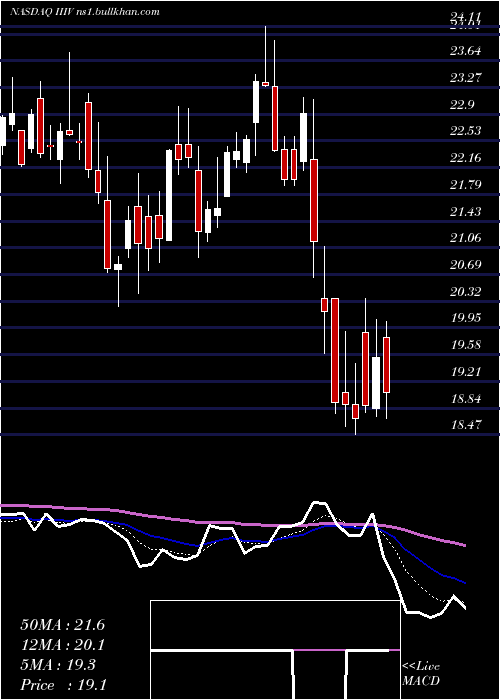Click the 12MA : 20.1 readout

(63, 645)
